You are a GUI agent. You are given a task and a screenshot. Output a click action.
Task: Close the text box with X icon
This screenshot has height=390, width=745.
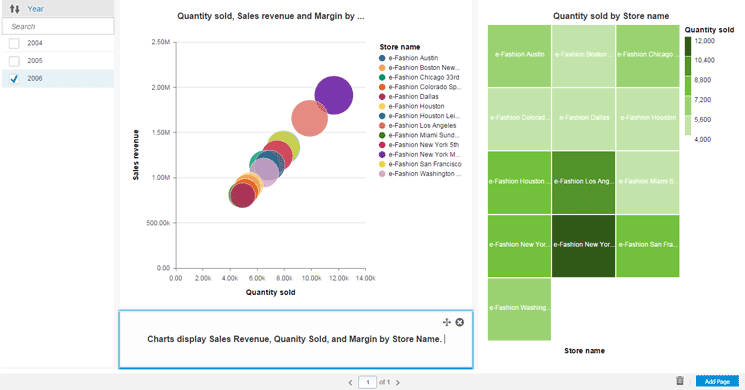click(459, 322)
